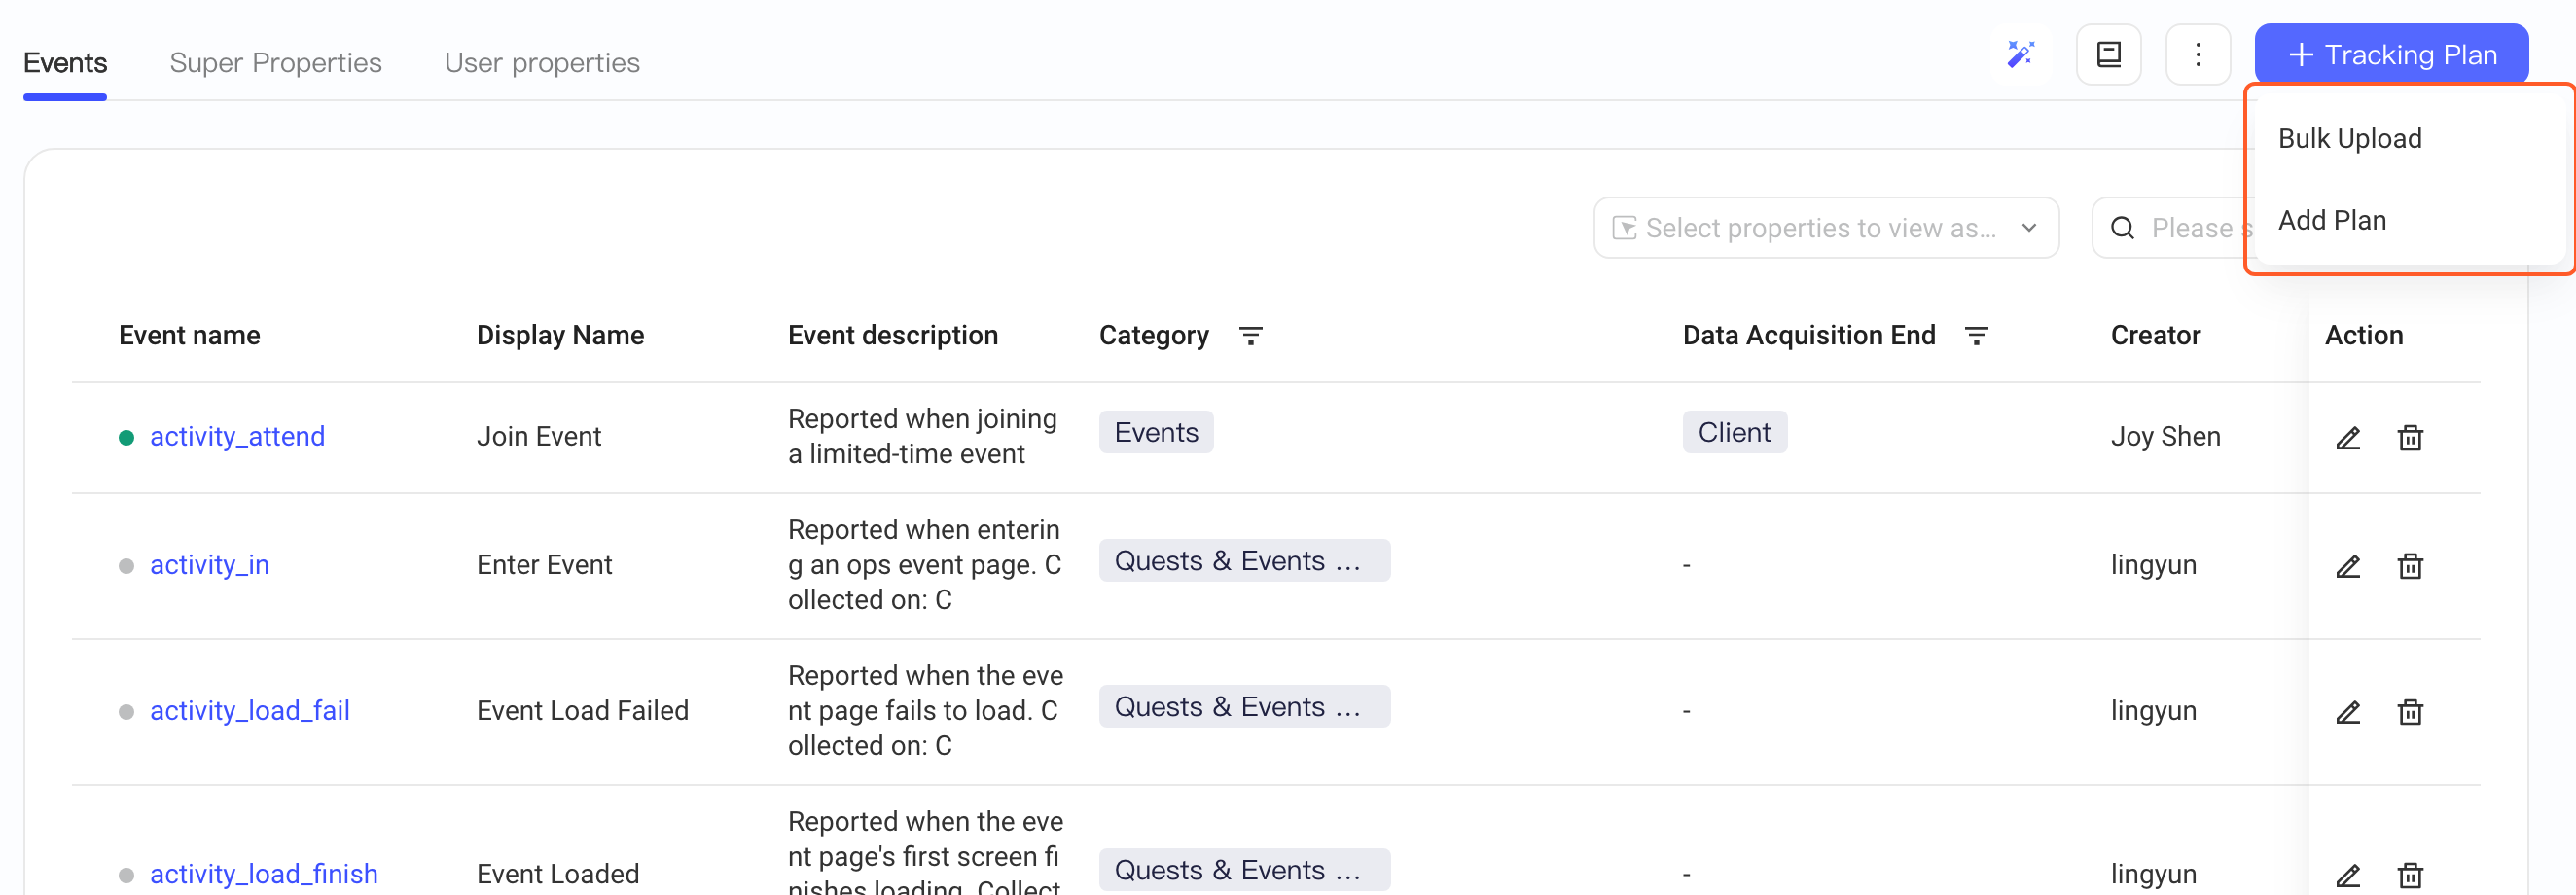Screen dimensions: 2576x895
Task: Open activity_load_fail event link
Action: pyautogui.click(x=249, y=710)
